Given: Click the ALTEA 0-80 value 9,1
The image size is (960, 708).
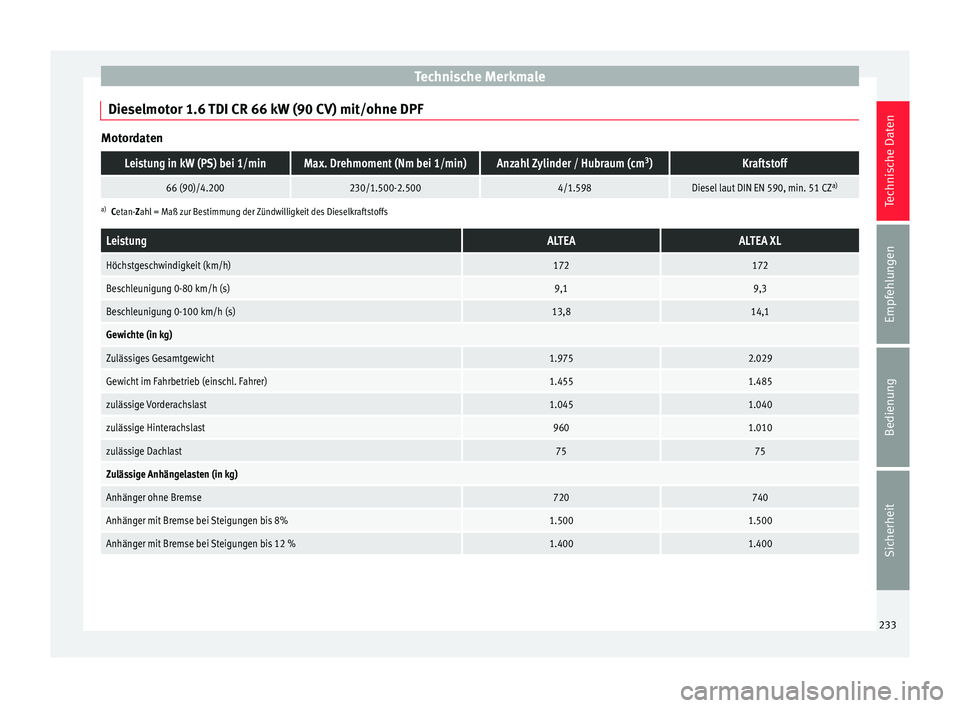Looking at the screenshot, I should tap(561, 288).
